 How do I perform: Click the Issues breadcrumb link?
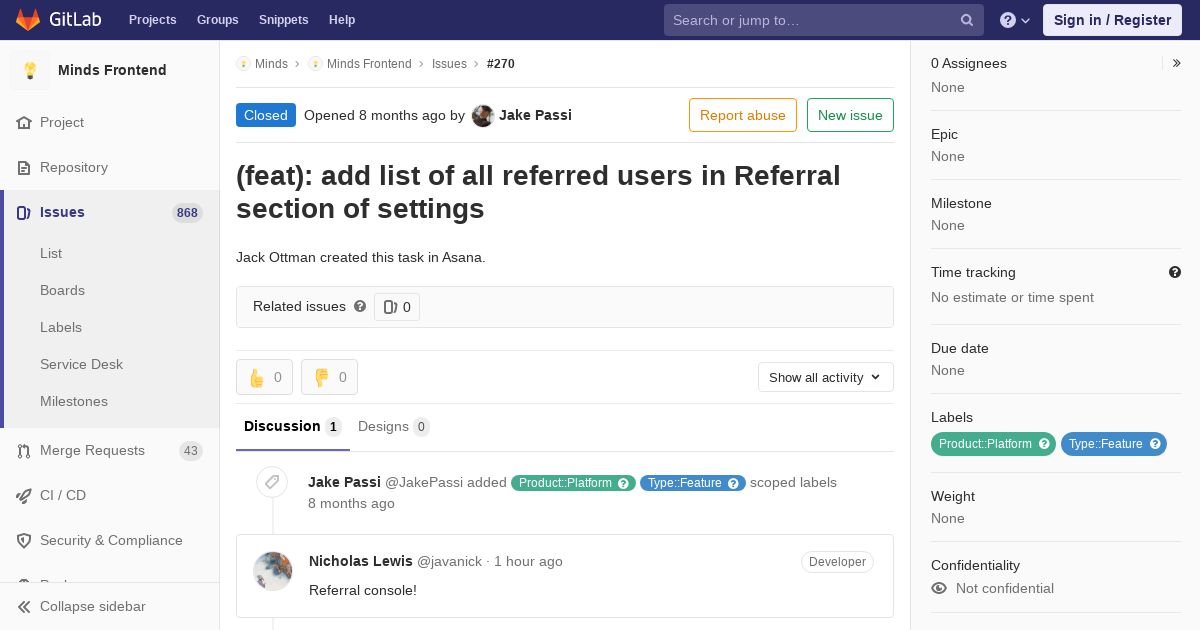coord(449,63)
